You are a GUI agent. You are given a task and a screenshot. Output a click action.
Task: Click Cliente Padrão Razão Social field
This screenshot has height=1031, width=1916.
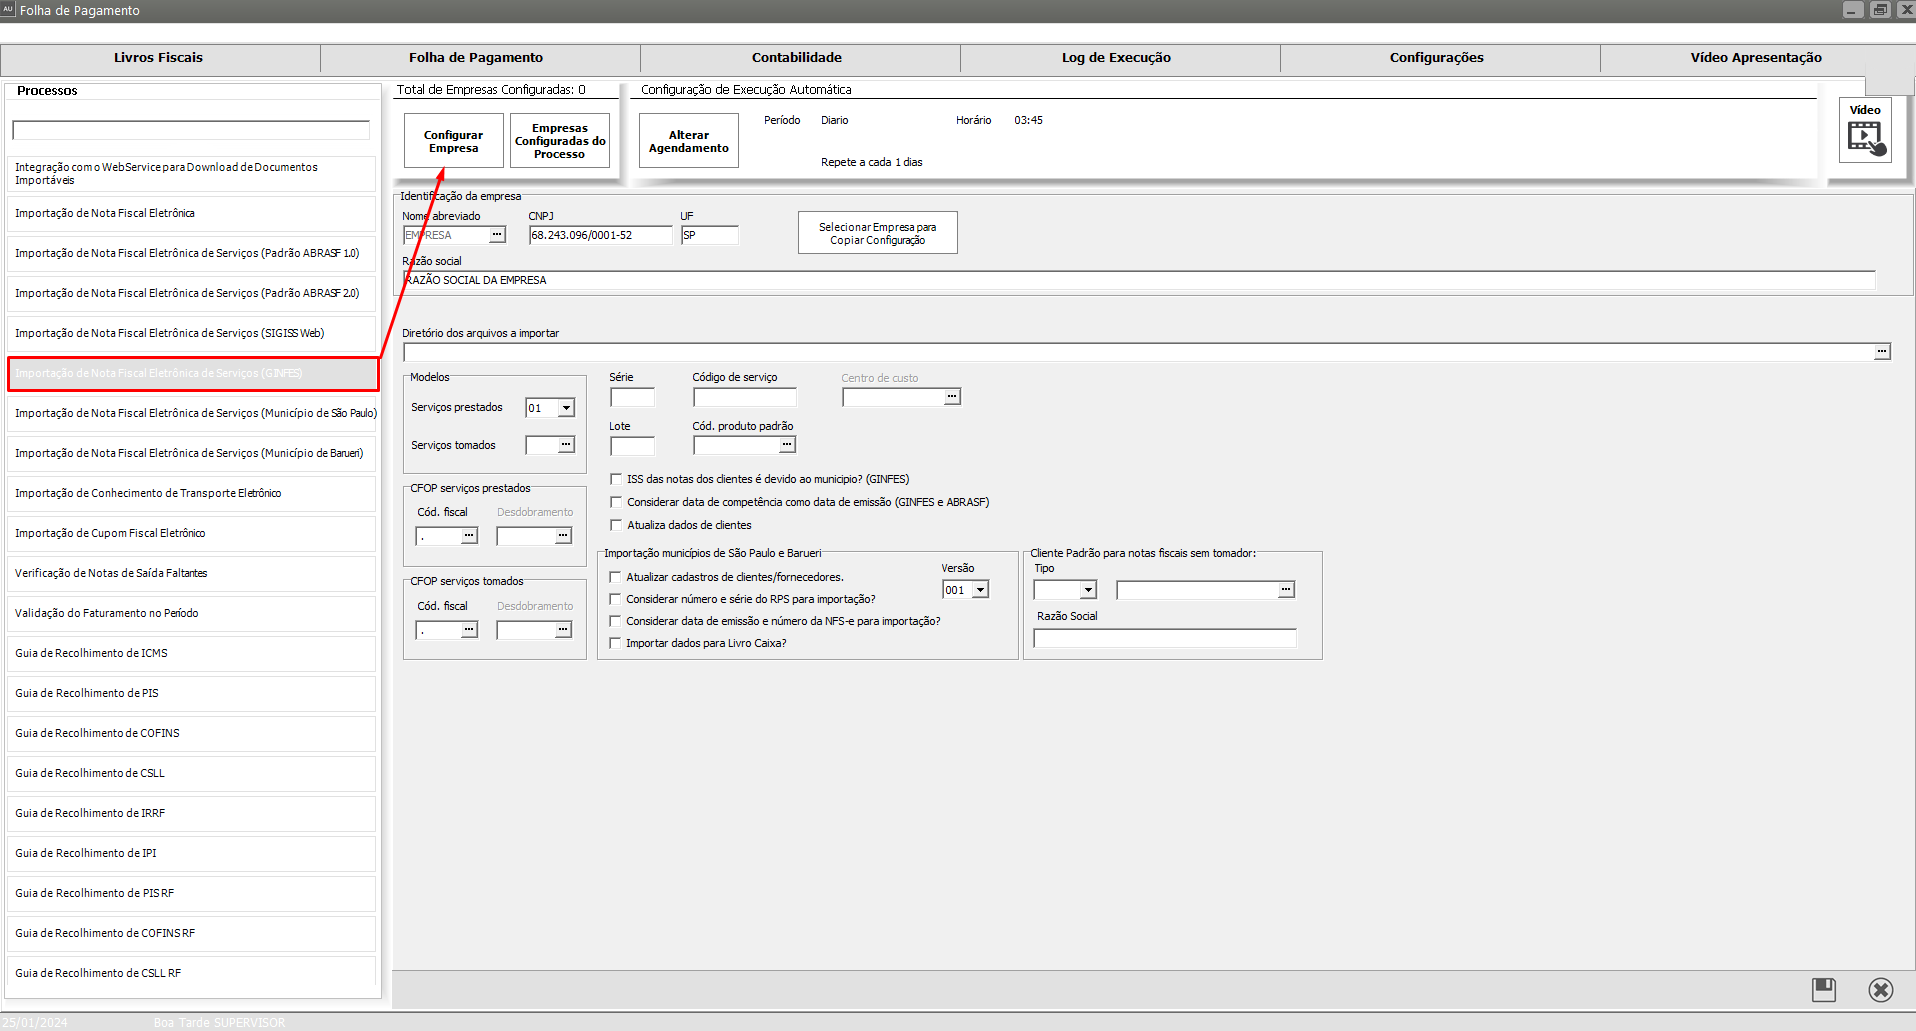coord(1165,638)
